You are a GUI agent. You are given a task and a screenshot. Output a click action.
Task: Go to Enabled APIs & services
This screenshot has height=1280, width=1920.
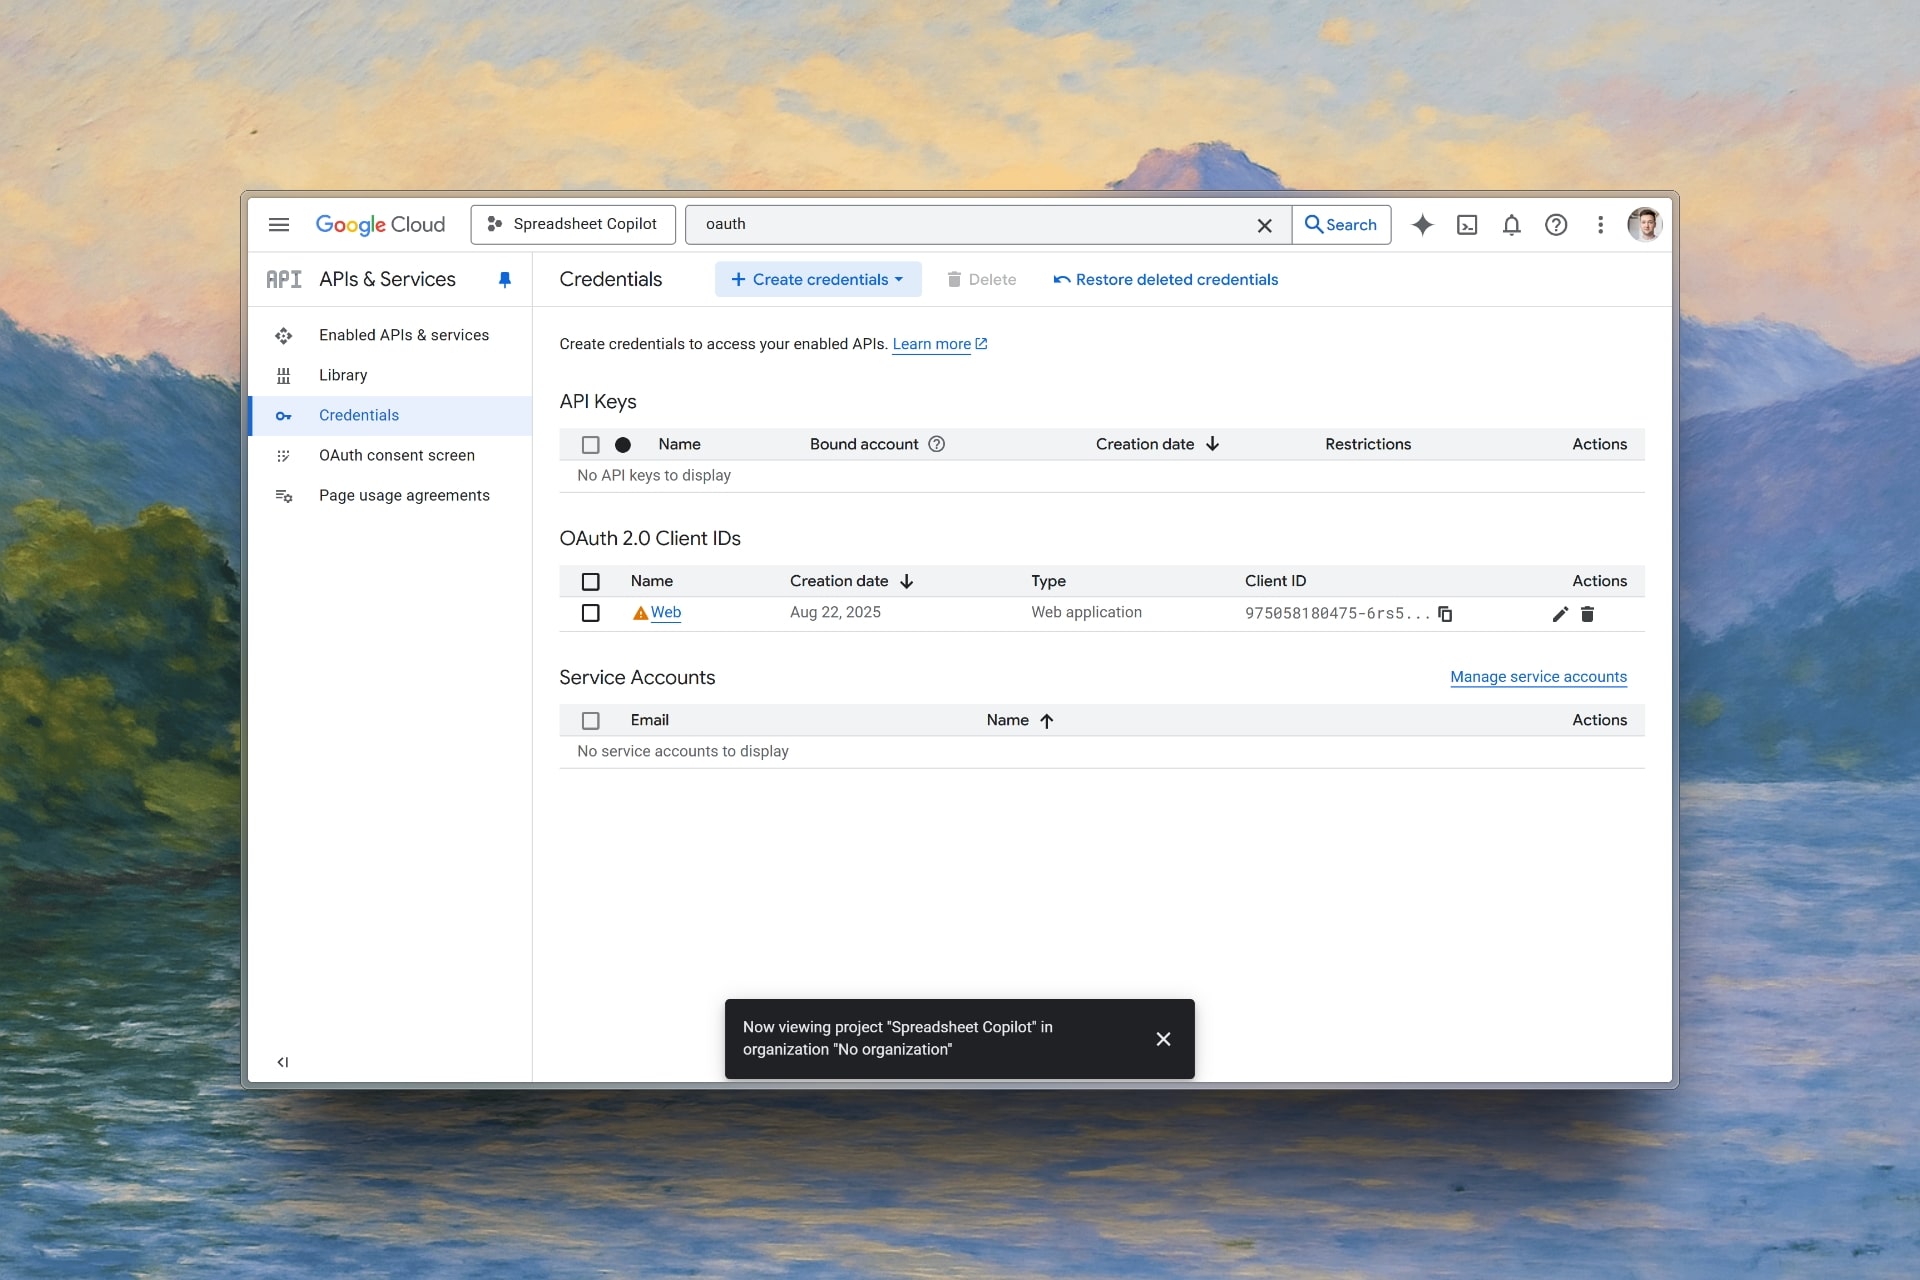[x=404, y=335]
